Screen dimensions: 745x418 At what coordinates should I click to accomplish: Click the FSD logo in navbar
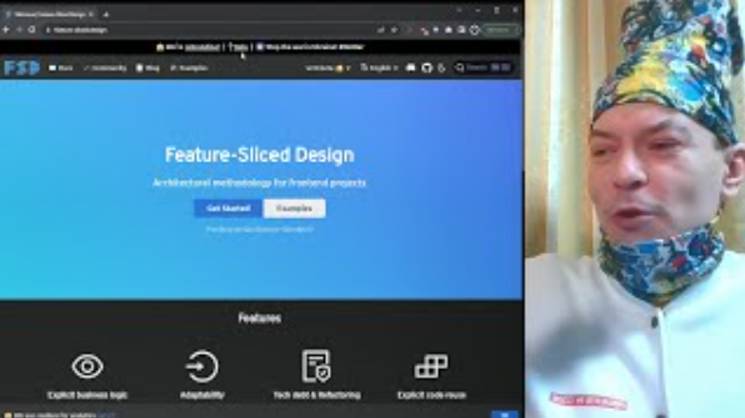click(x=21, y=67)
